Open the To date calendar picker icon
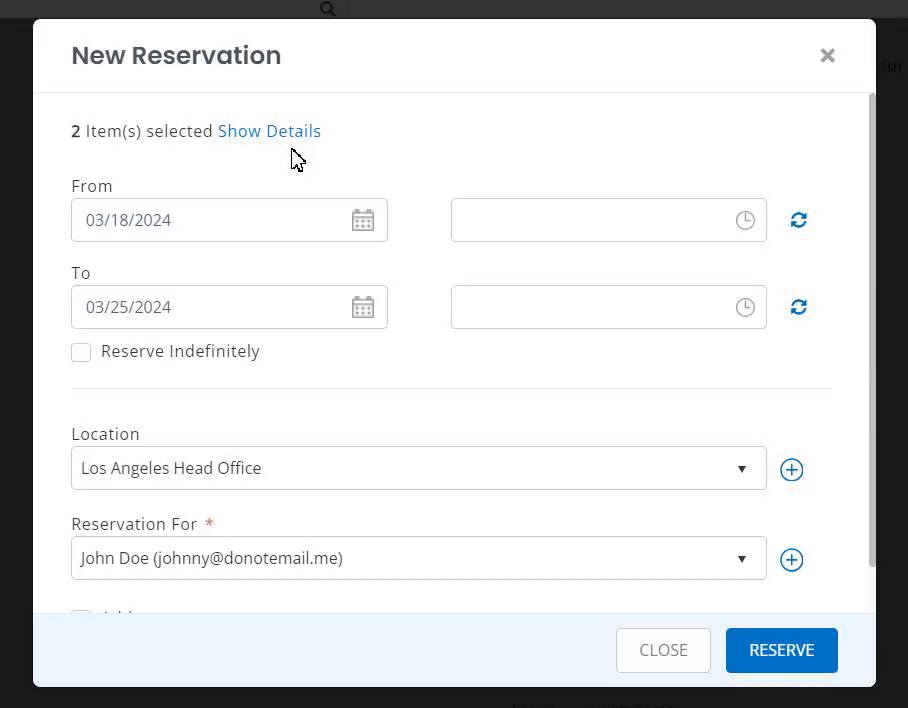This screenshot has height=708, width=908. coord(363,307)
